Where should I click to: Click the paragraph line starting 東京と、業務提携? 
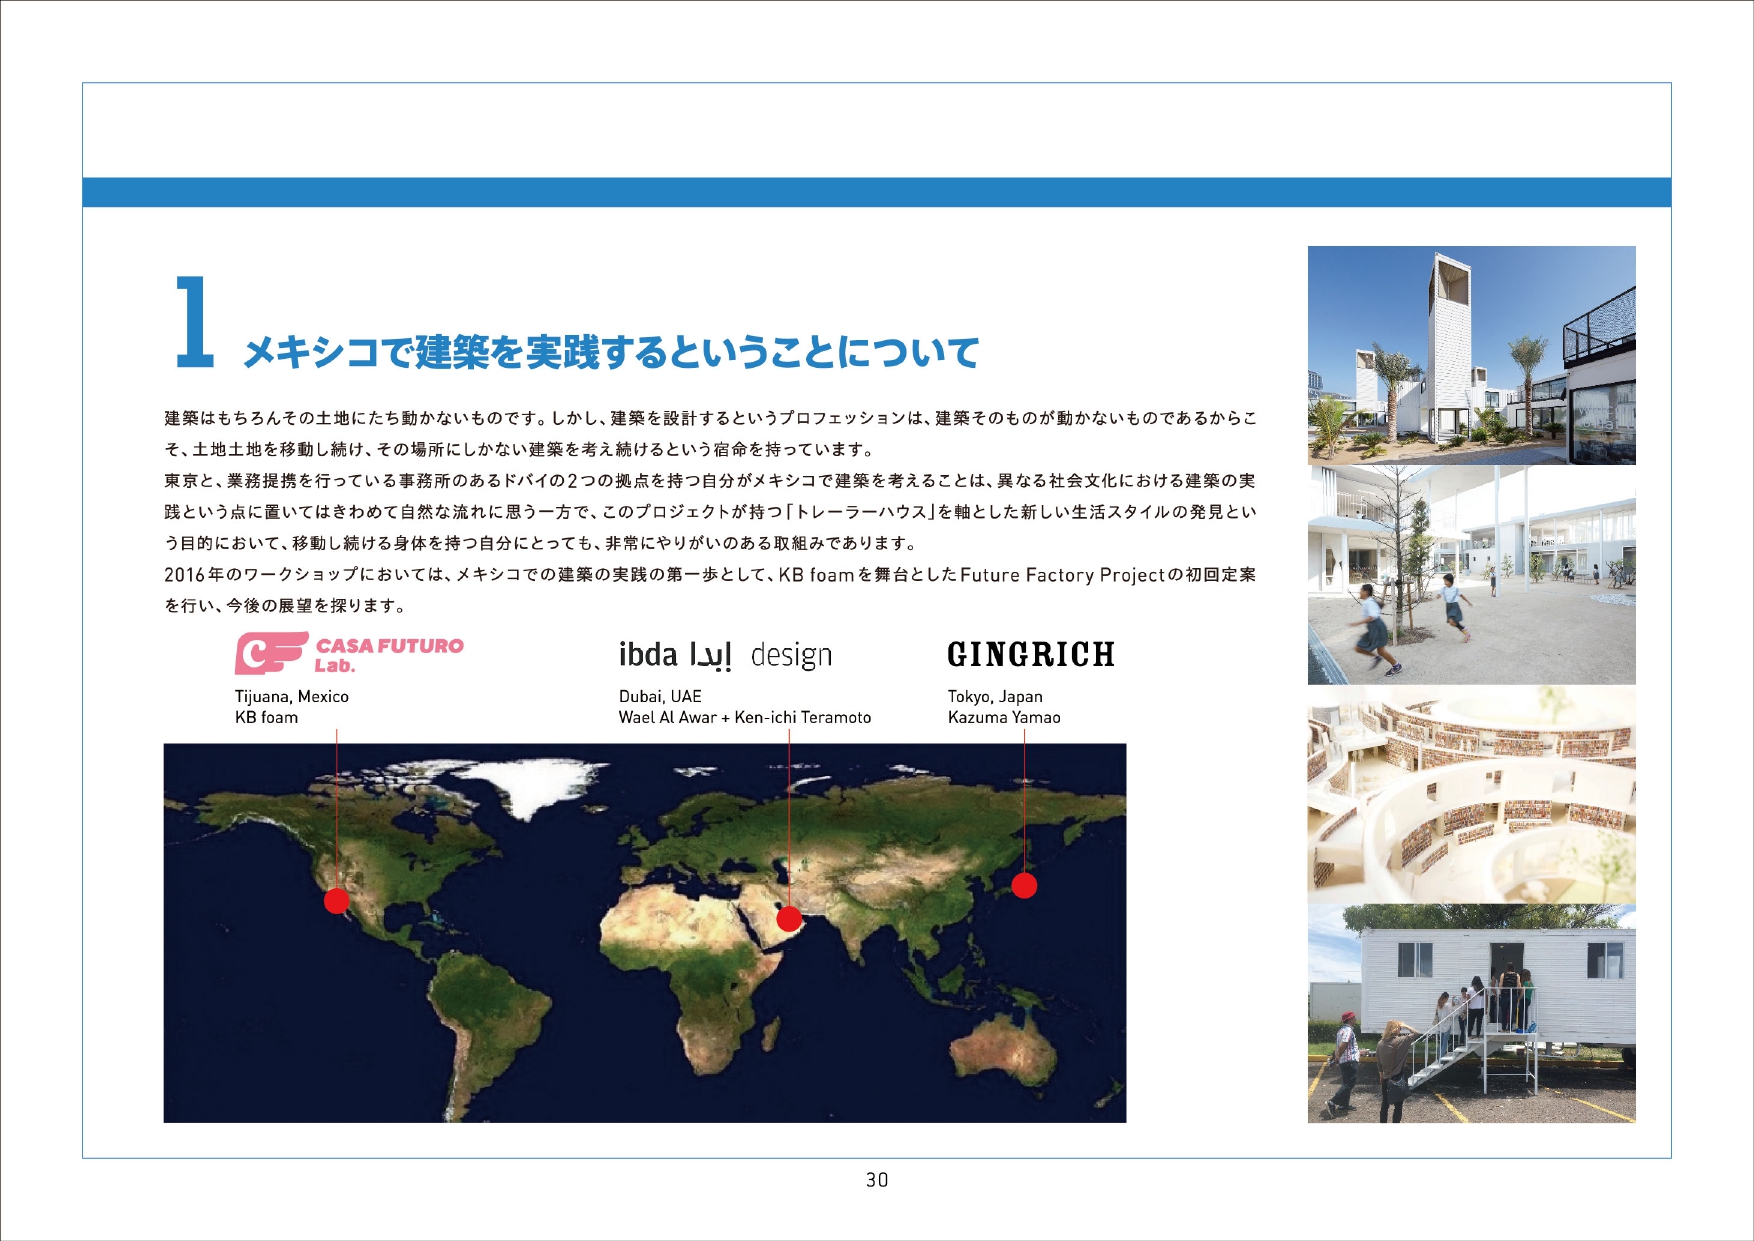710,481
